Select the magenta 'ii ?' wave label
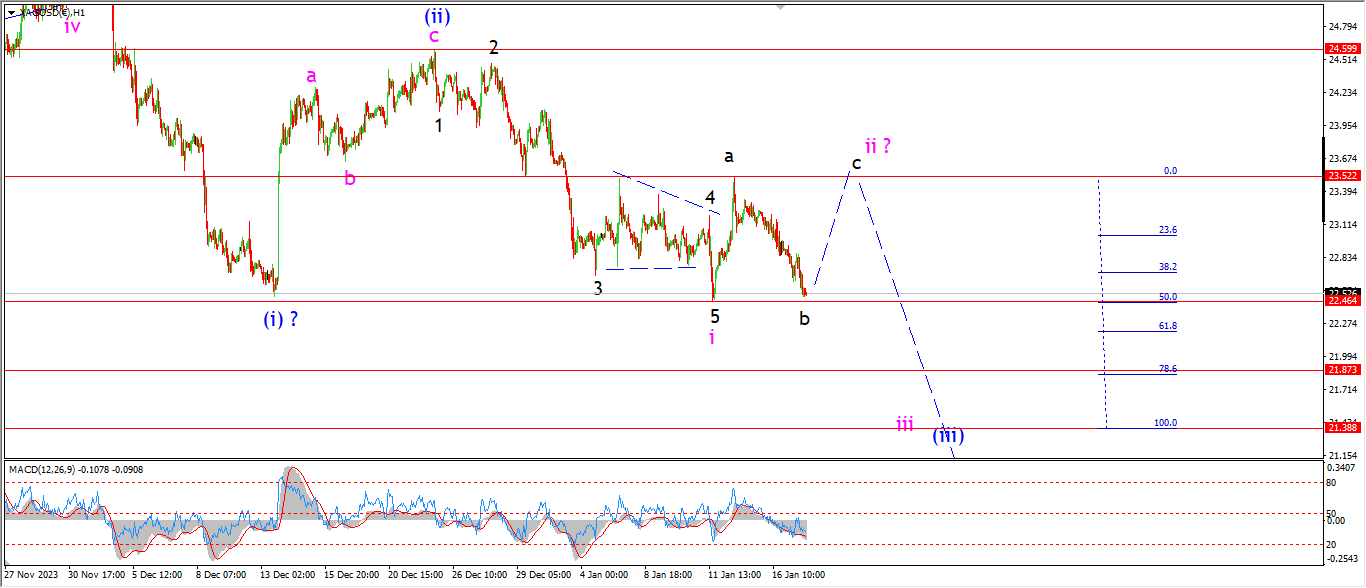Image resolution: width=1366 pixels, height=588 pixels. pyautogui.click(x=877, y=145)
